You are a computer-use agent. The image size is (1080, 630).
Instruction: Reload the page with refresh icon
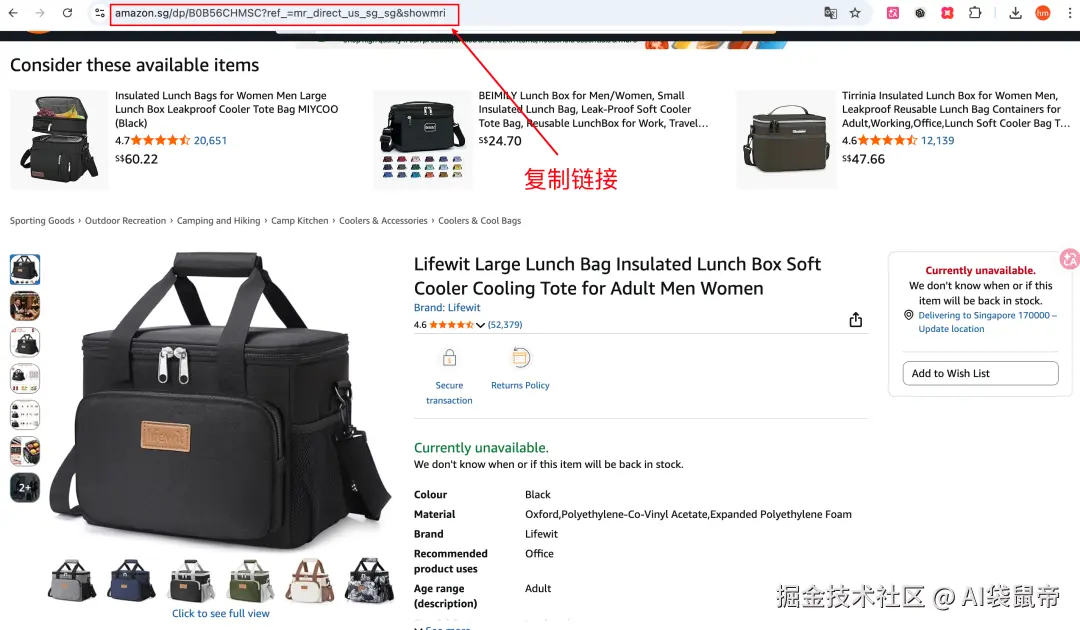click(67, 13)
